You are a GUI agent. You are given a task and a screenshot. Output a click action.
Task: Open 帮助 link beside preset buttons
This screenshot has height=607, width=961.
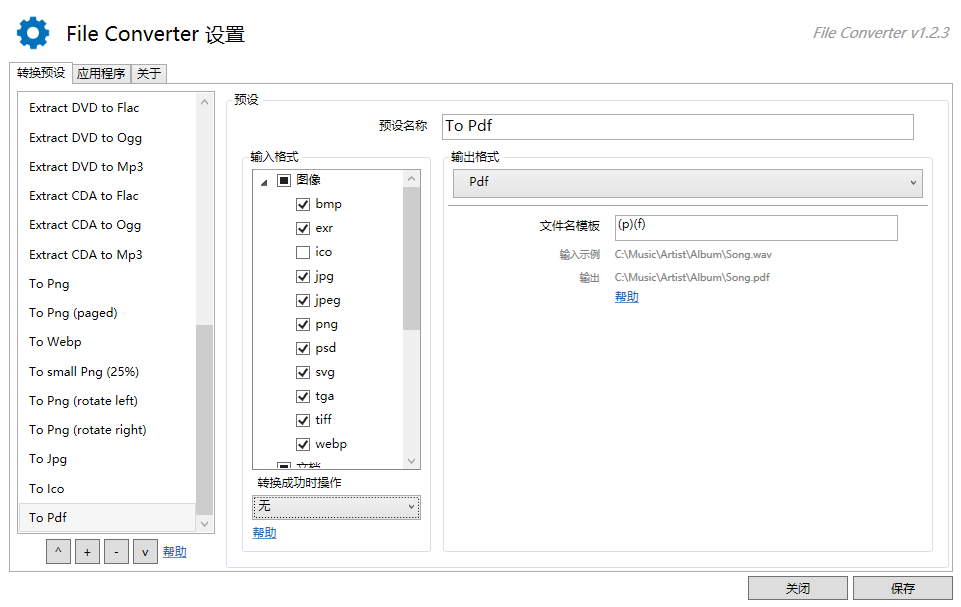[x=175, y=552]
